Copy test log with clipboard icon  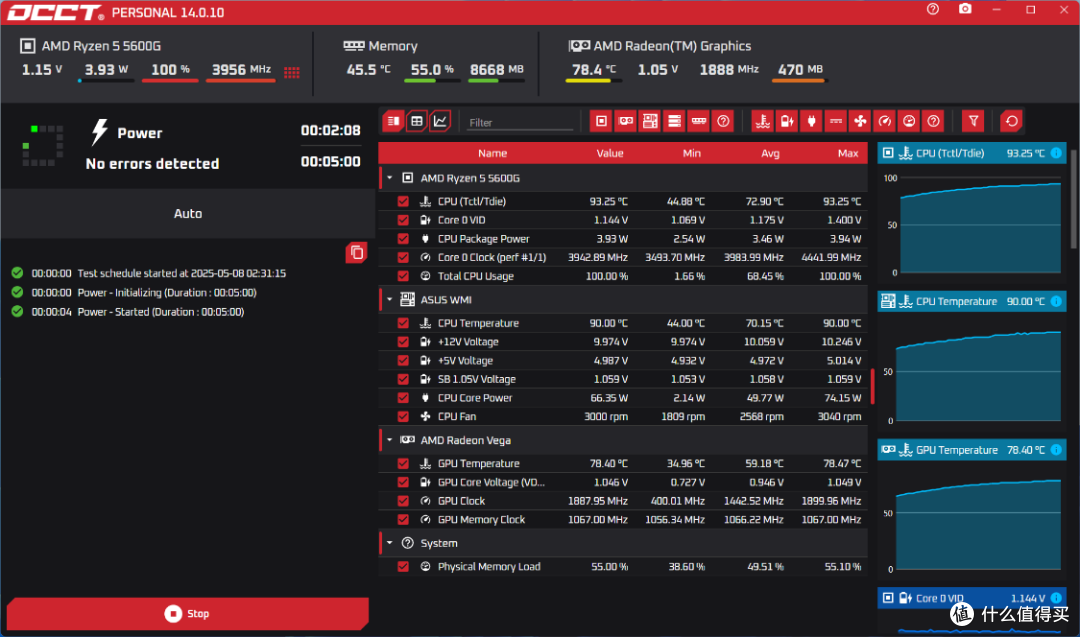pos(356,253)
